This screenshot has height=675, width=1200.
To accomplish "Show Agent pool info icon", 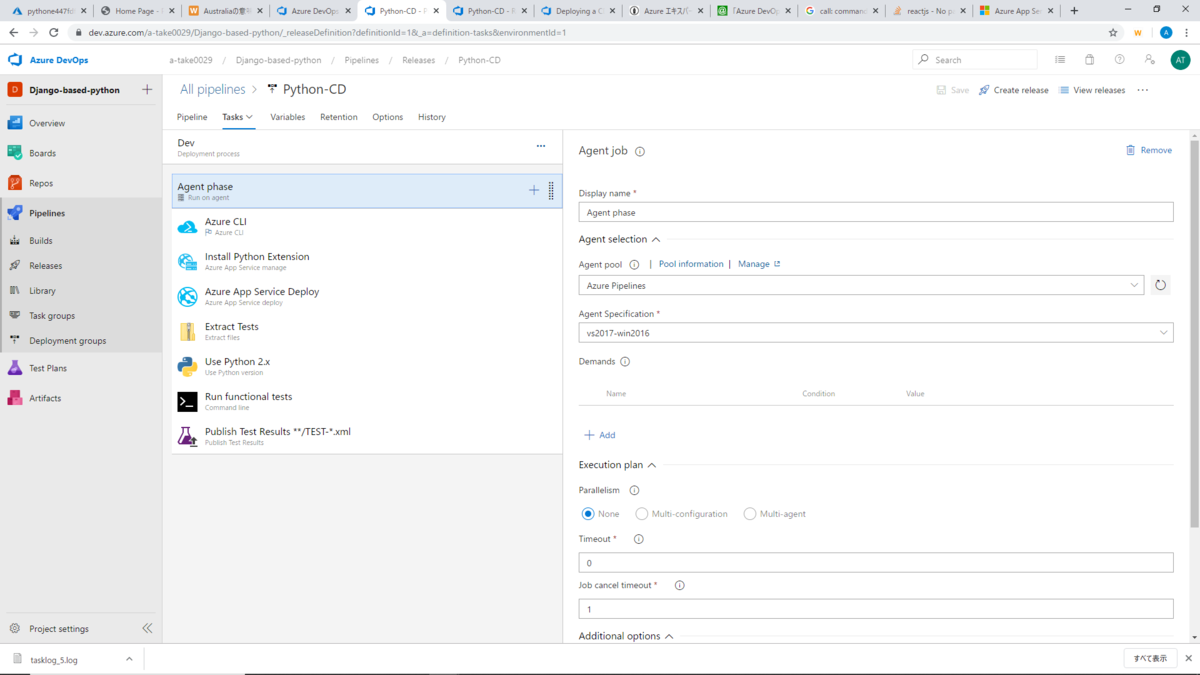I will (x=634, y=265).
